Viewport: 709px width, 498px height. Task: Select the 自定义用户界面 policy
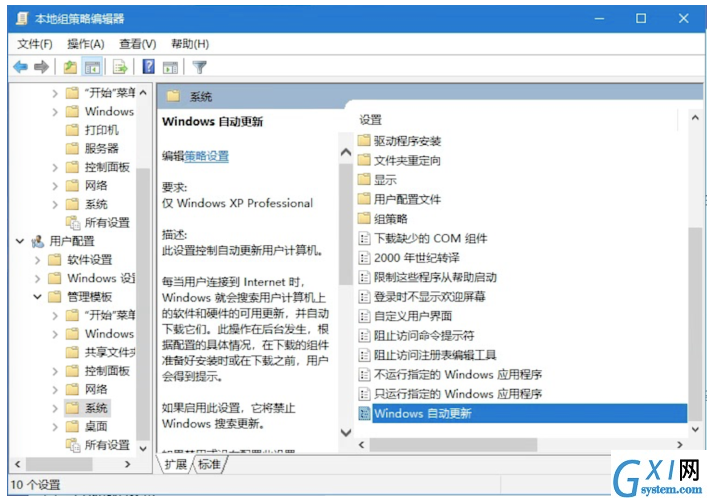405,316
